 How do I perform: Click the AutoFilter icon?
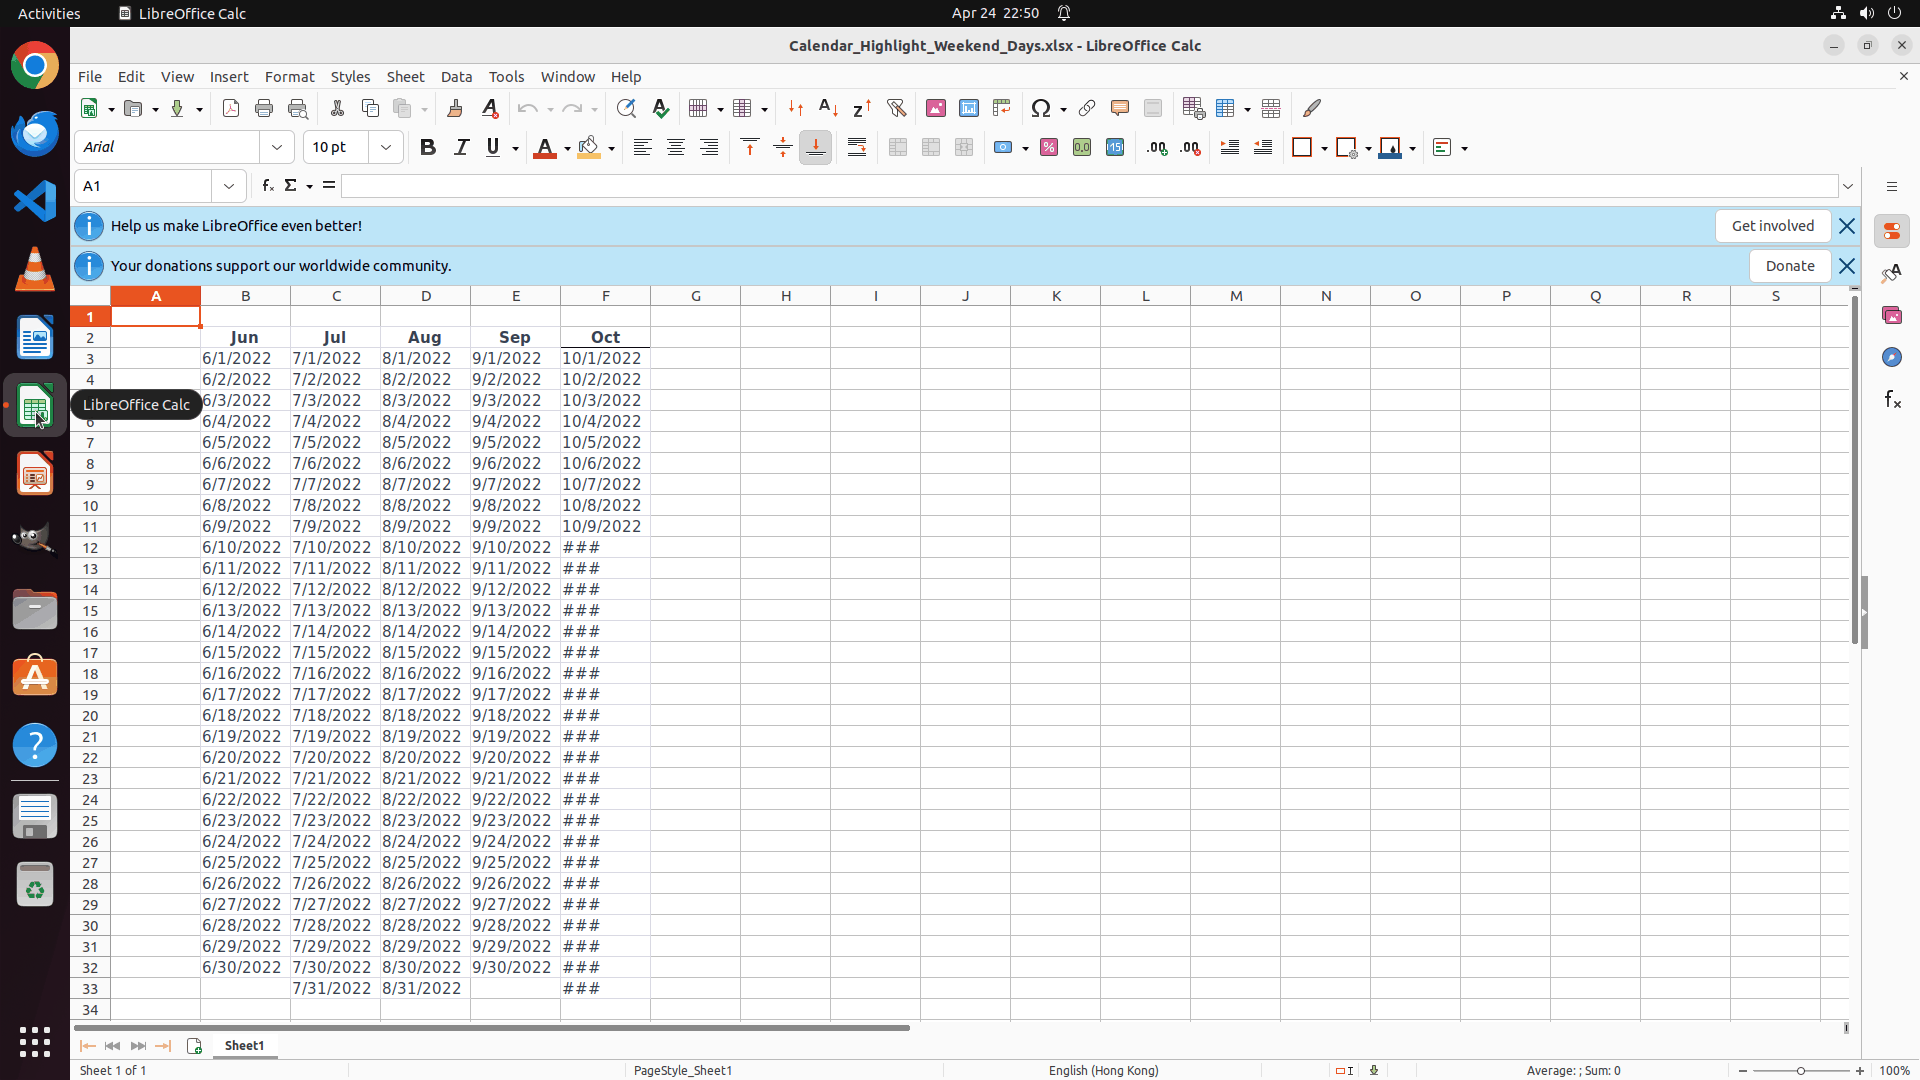(x=896, y=108)
